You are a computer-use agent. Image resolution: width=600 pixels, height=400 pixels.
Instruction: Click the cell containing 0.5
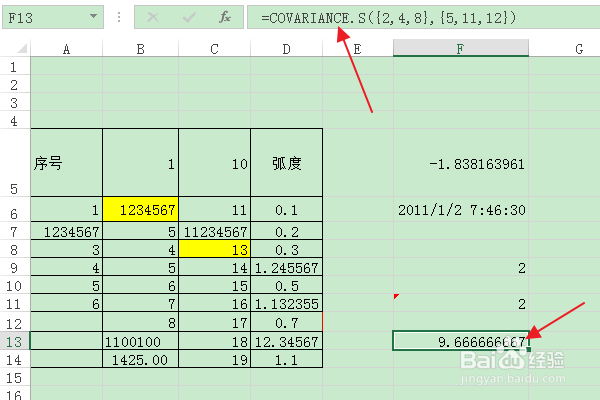(x=287, y=285)
